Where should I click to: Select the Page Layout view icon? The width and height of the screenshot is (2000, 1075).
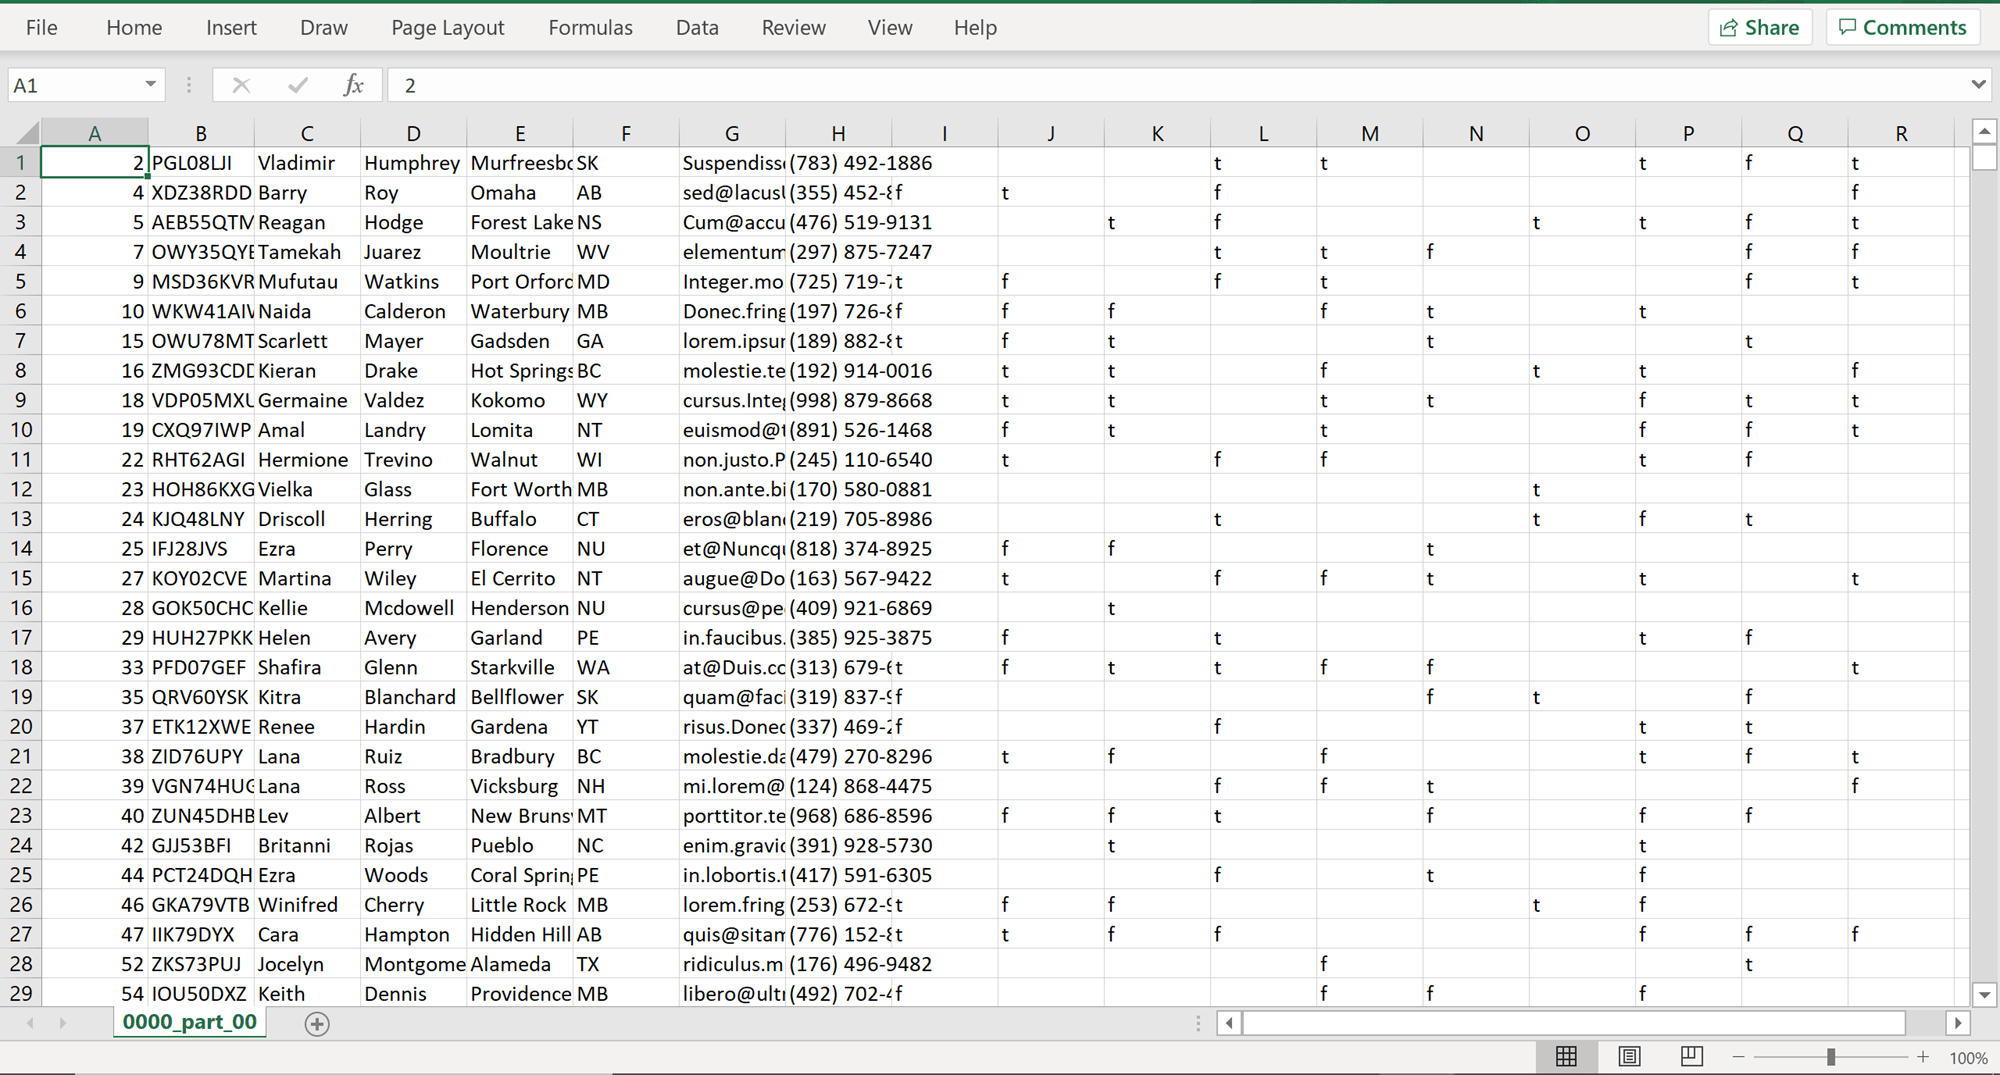click(1629, 1056)
